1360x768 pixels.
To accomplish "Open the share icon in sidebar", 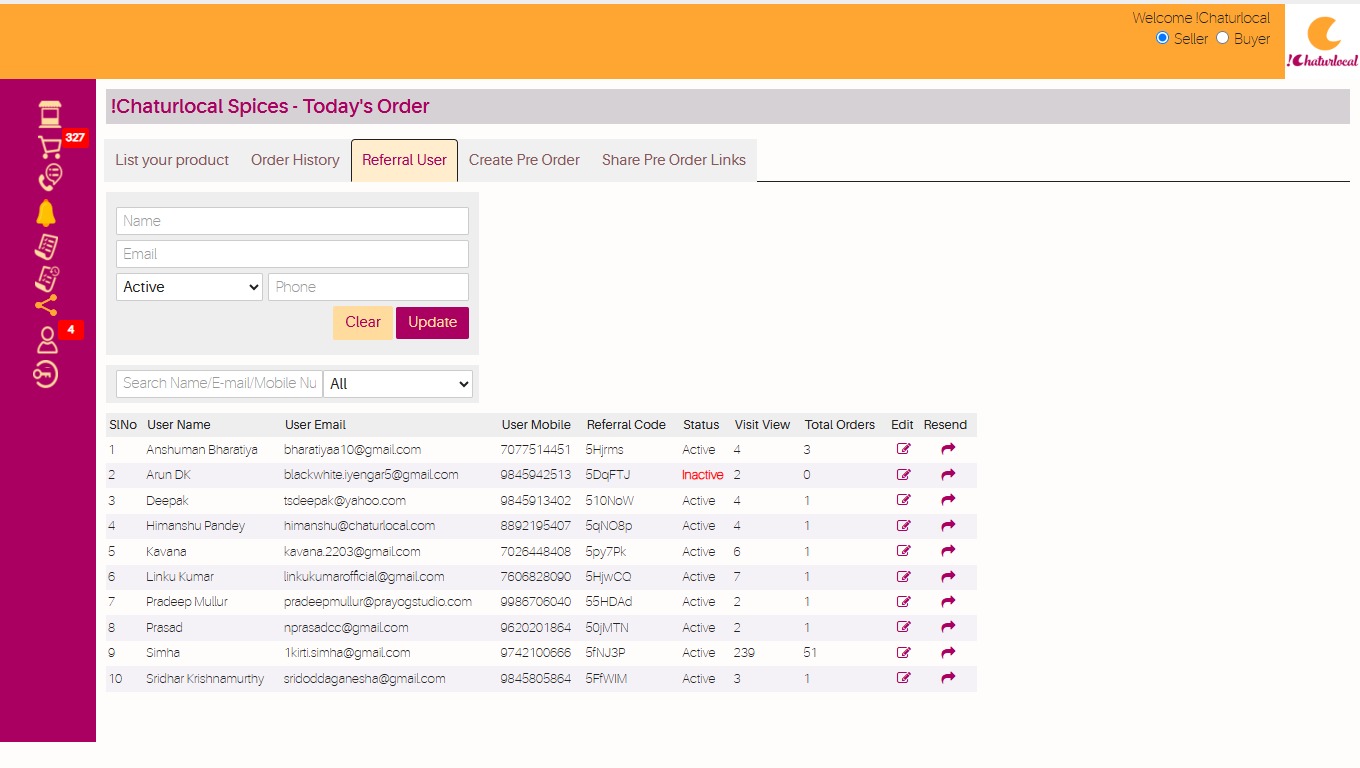I will pyautogui.click(x=46, y=306).
